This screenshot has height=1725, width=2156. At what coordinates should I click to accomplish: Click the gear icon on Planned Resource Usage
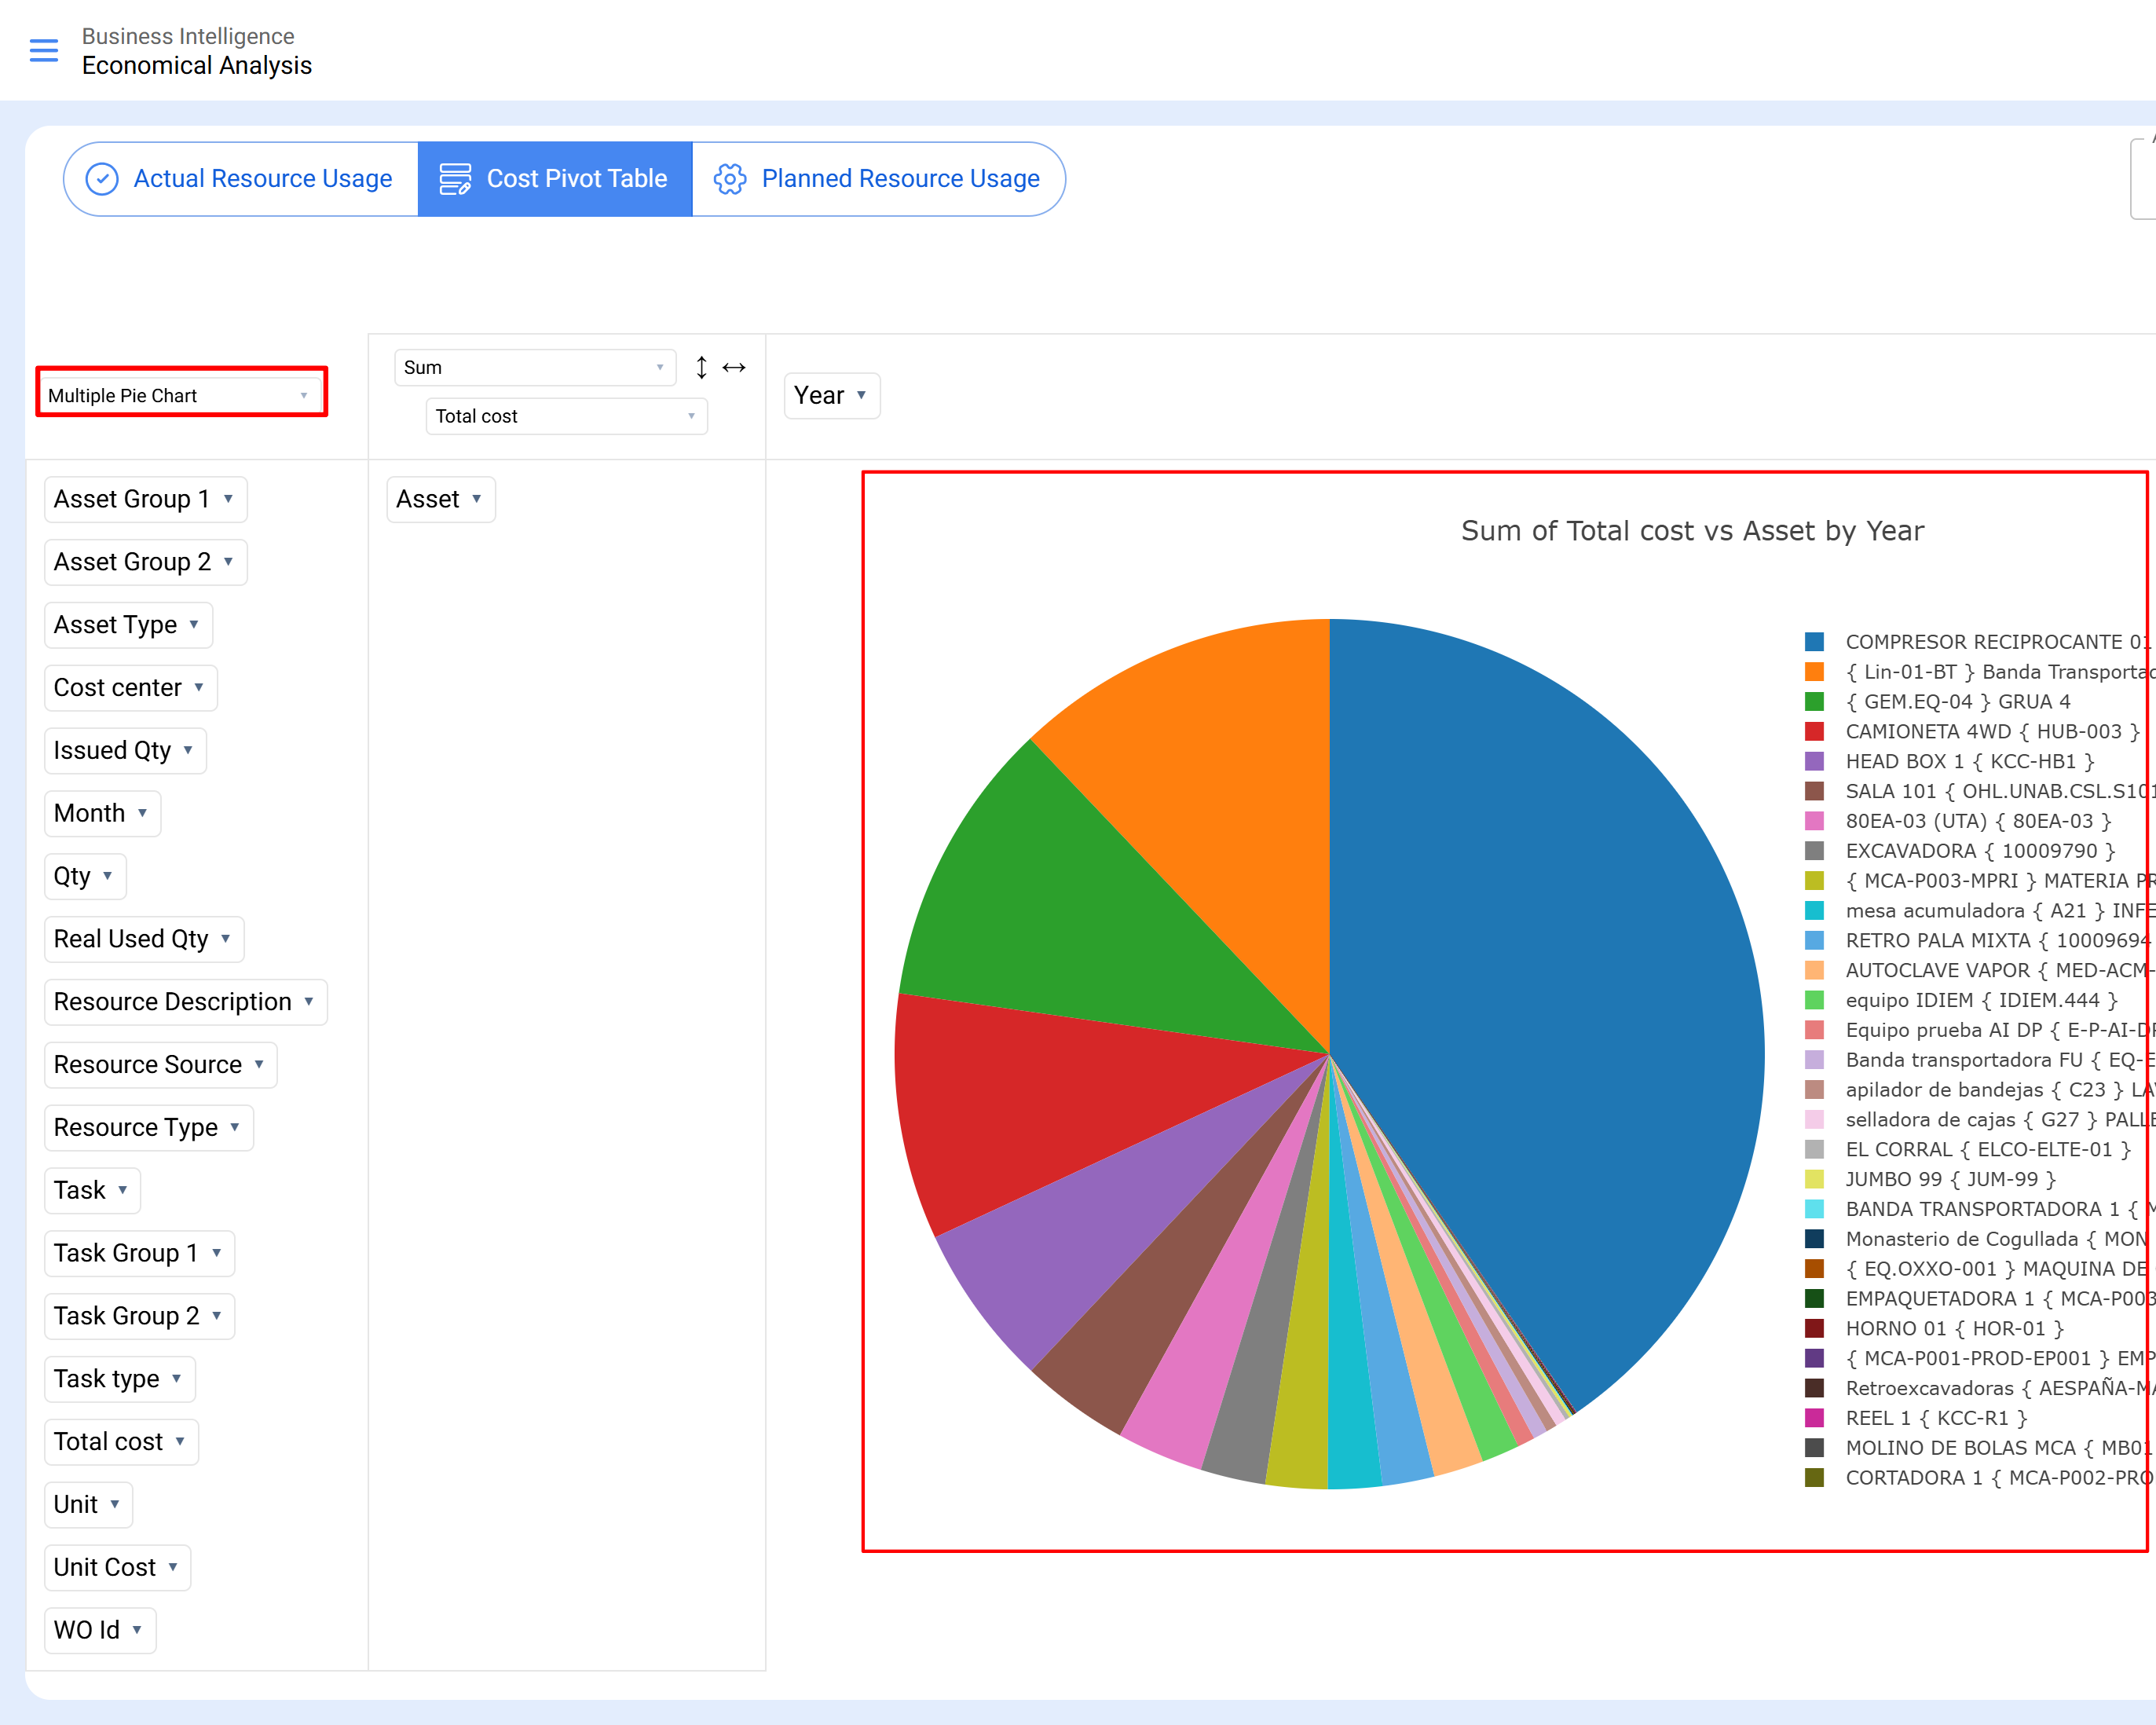pyautogui.click(x=730, y=179)
